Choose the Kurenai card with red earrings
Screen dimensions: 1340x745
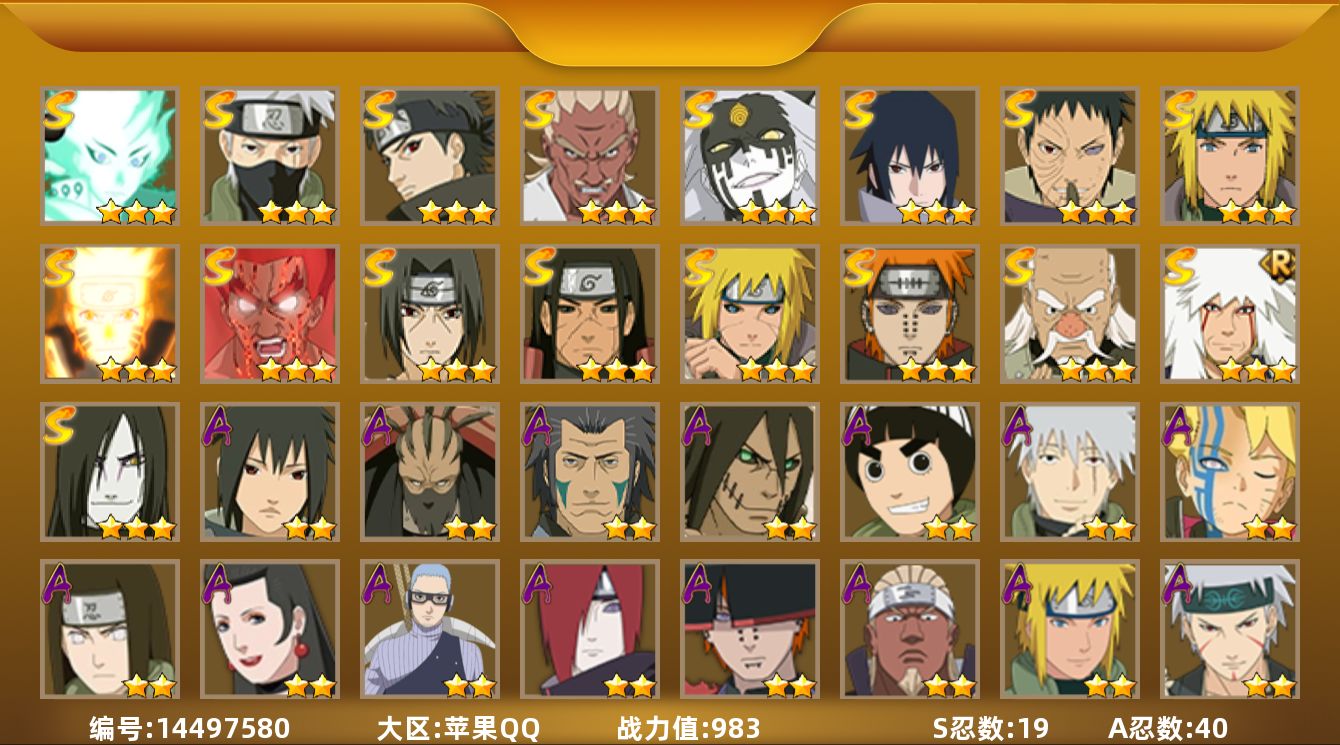(x=269, y=629)
